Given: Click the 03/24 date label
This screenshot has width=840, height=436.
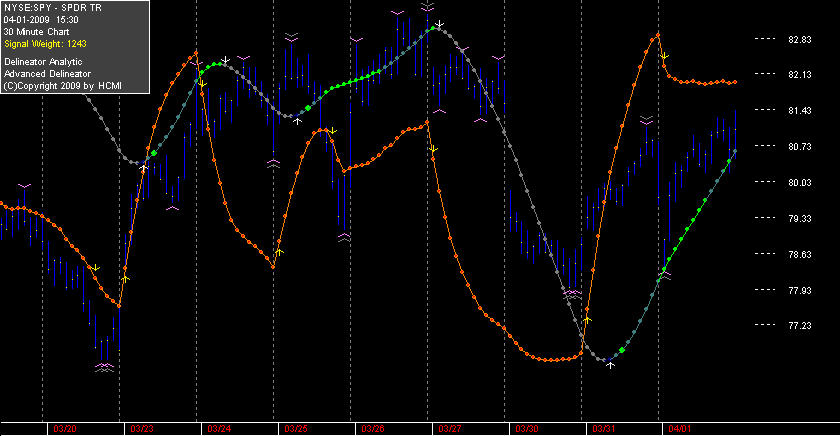Looking at the screenshot, I should coord(219,429).
